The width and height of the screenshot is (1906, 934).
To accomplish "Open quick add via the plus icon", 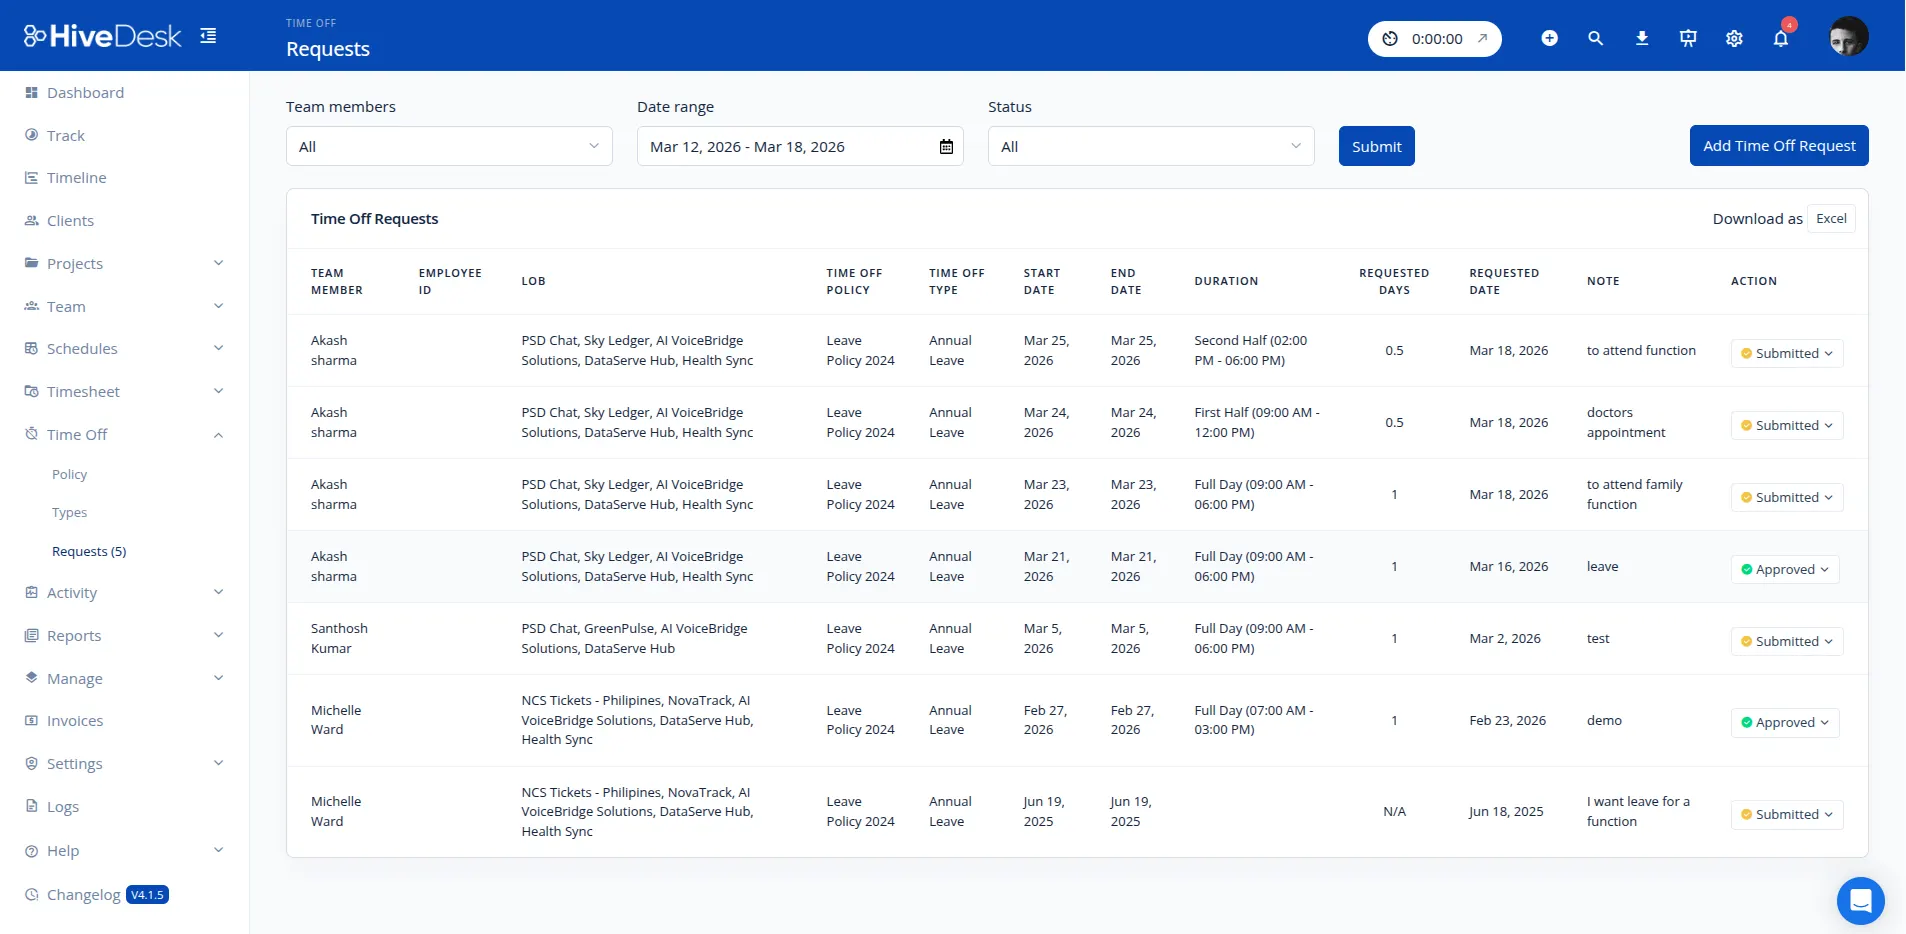I will pyautogui.click(x=1549, y=38).
